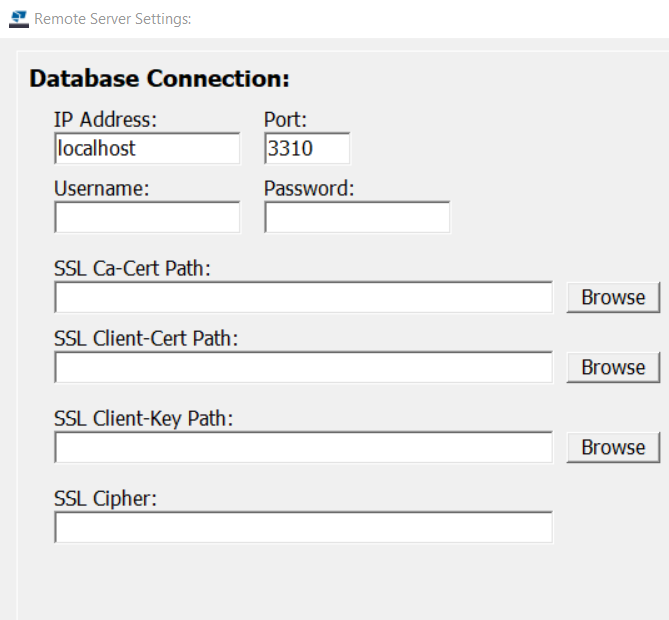Click the IP Address label
The image size is (669, 620).
click(x=106, y=120)
